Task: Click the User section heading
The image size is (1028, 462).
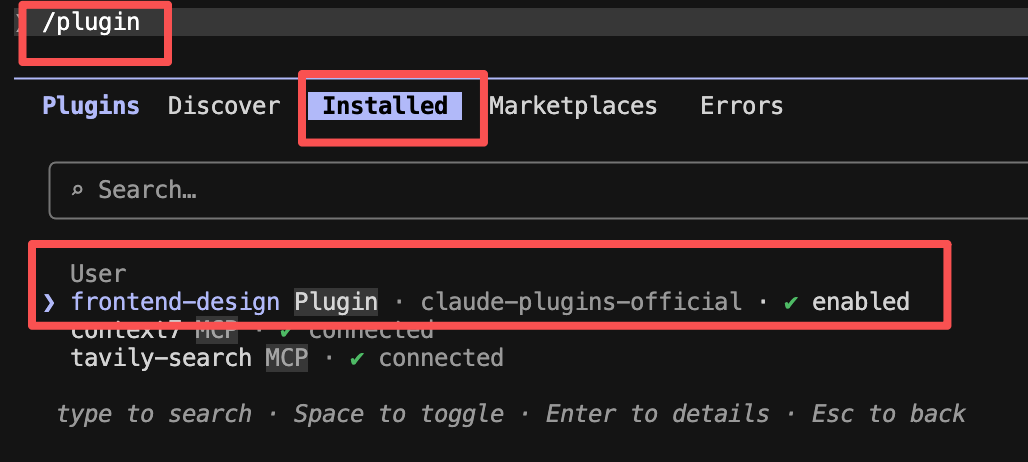Action: 98,274
